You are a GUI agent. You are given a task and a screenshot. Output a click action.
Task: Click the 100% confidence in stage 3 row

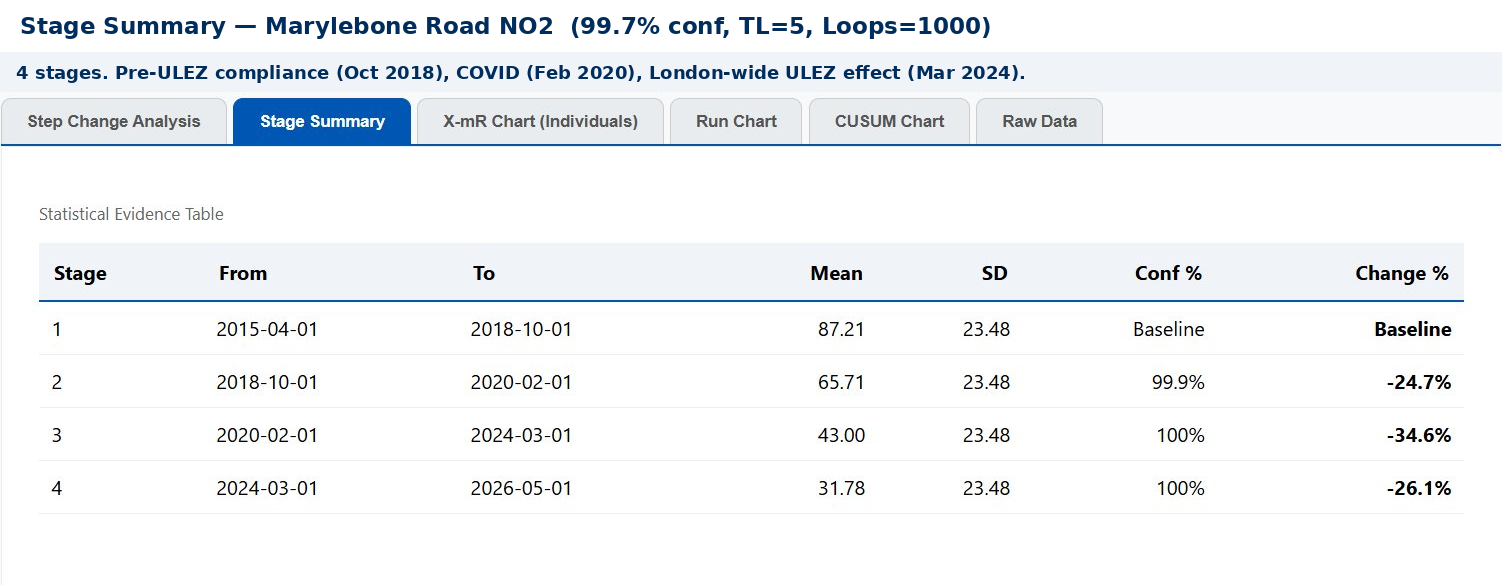pyautogui.click(x=1181, y=435)
